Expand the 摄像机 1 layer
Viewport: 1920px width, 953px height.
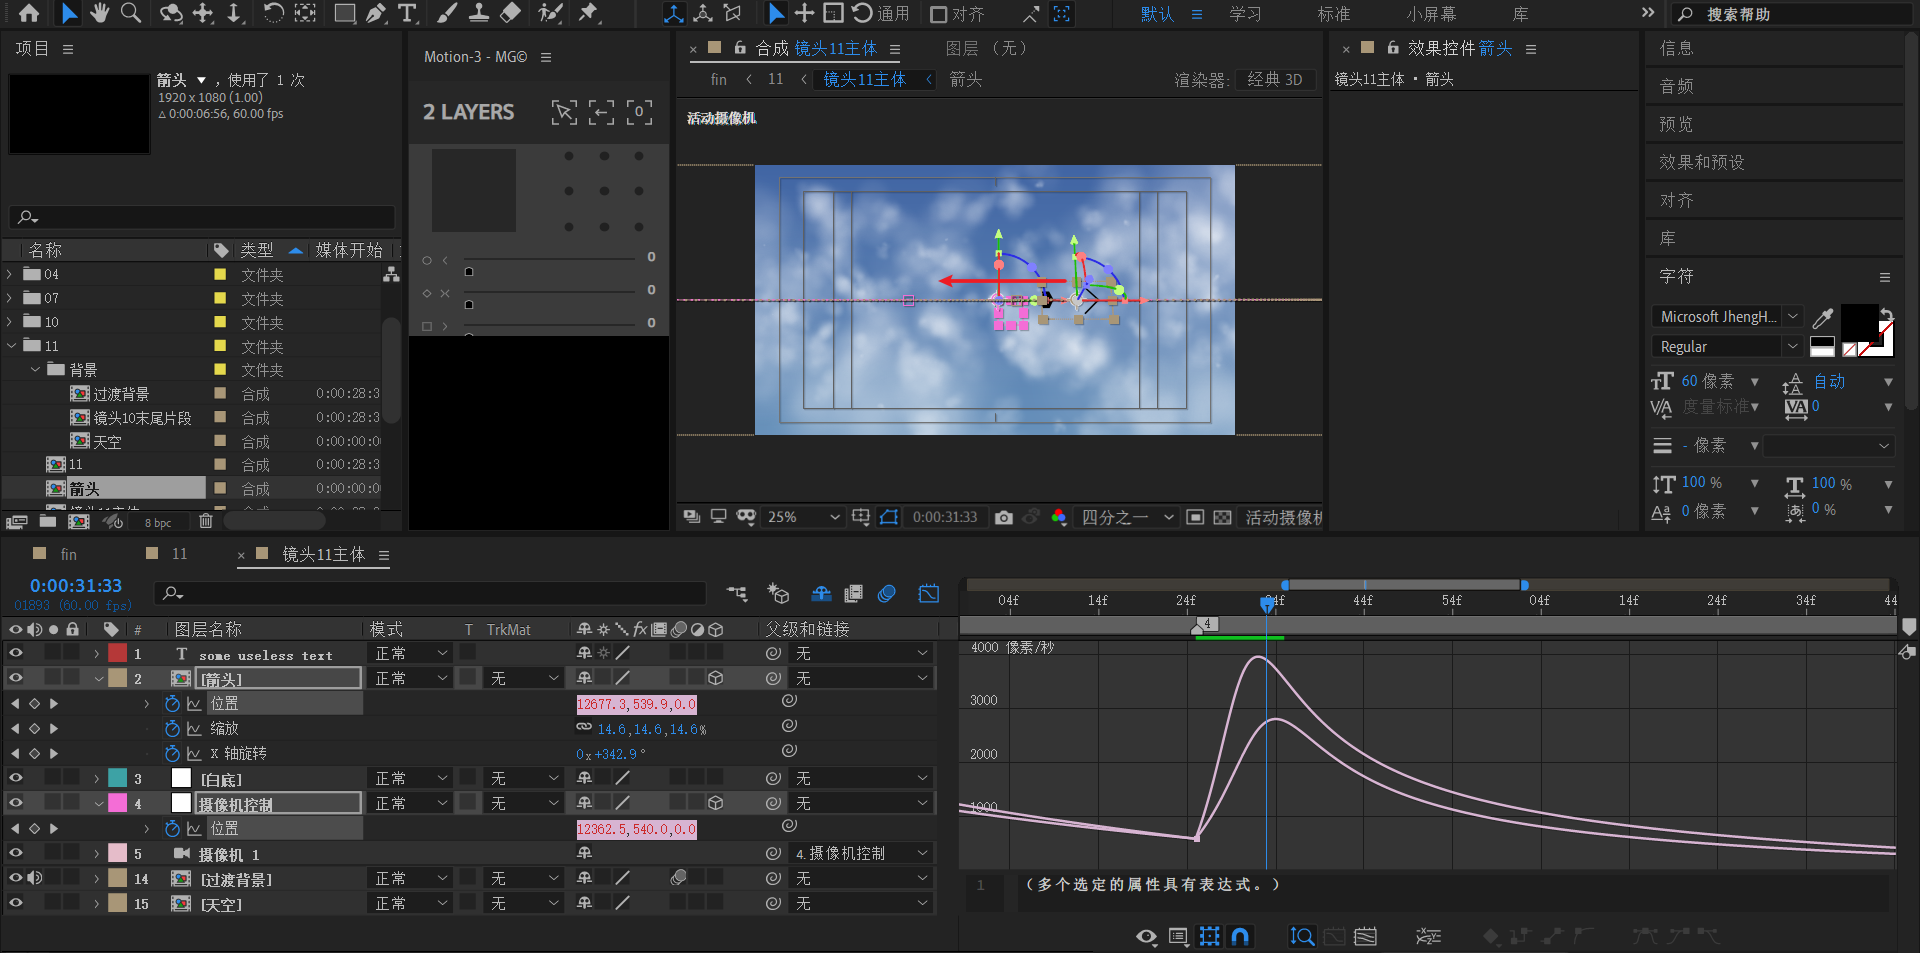[97, 853]
